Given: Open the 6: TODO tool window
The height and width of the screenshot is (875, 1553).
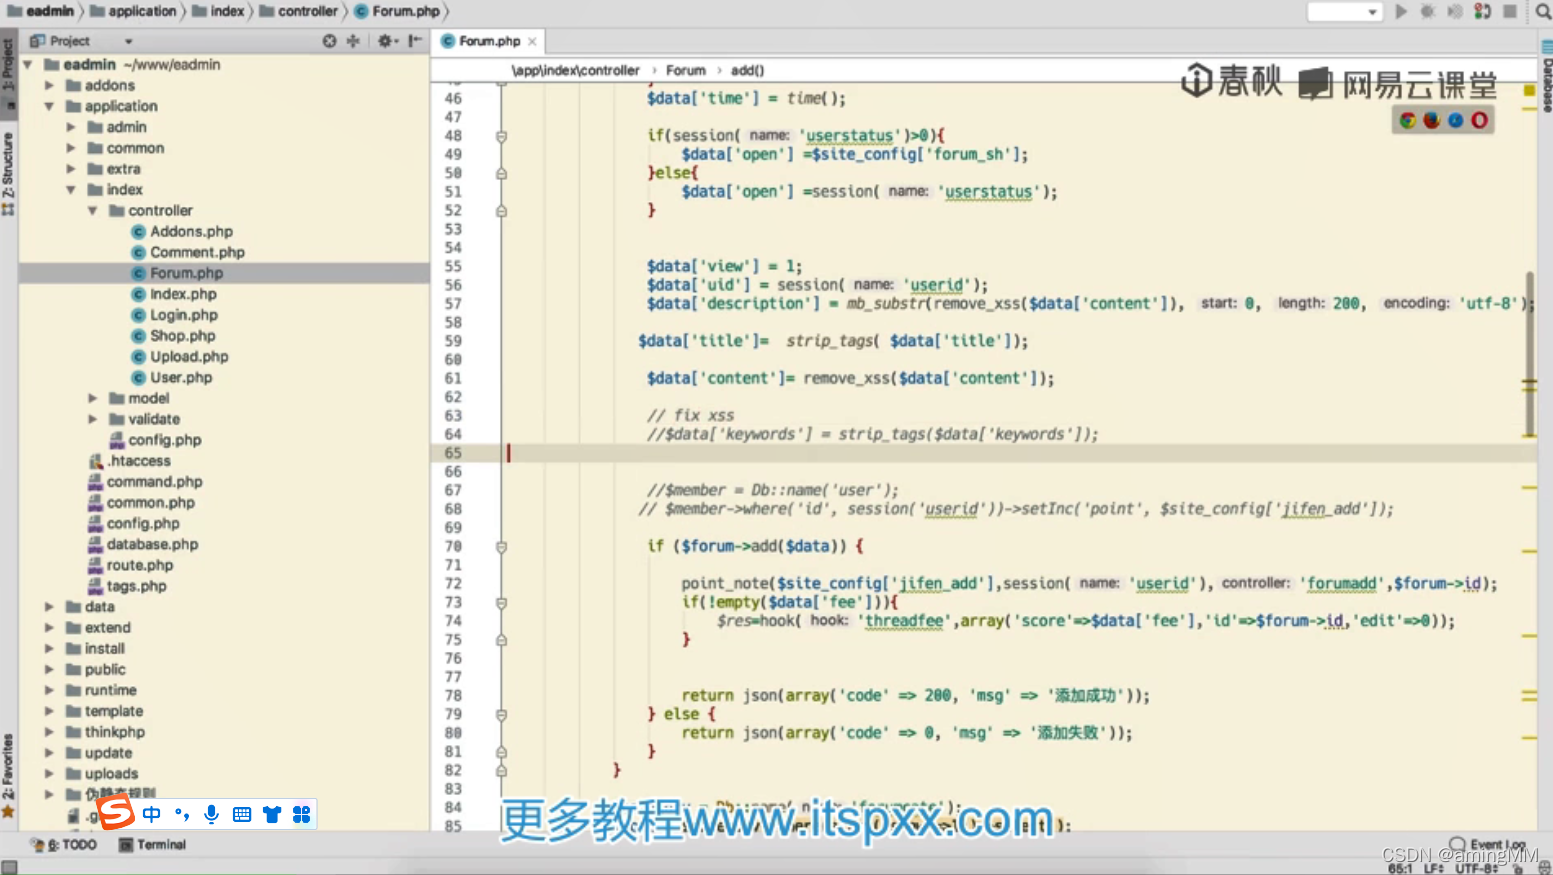Looking at the screenshot, I should (65, 845).
